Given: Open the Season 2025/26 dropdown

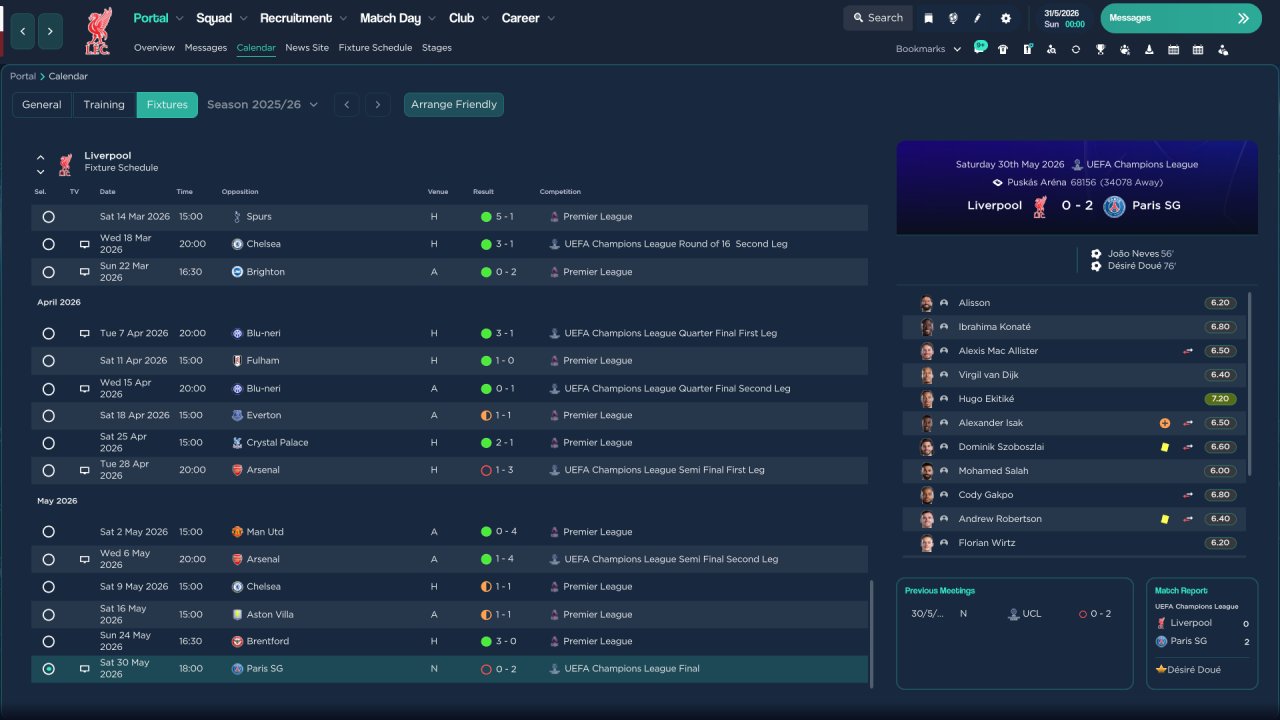Looking at the screenshot, I should coord(263,104).
